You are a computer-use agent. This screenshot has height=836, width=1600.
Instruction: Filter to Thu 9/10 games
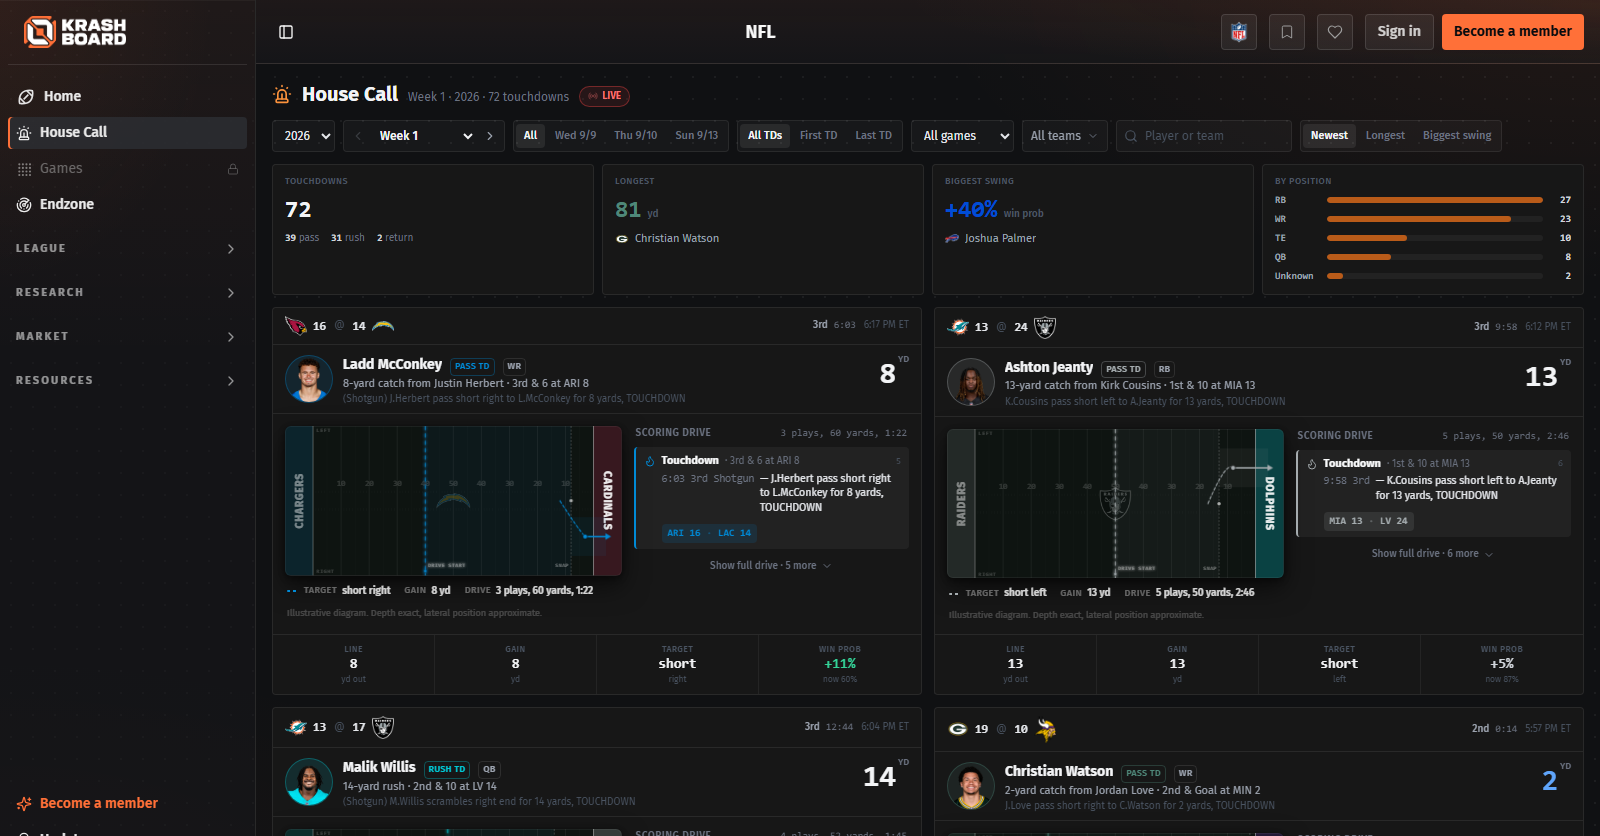click(x=636, y=136)
